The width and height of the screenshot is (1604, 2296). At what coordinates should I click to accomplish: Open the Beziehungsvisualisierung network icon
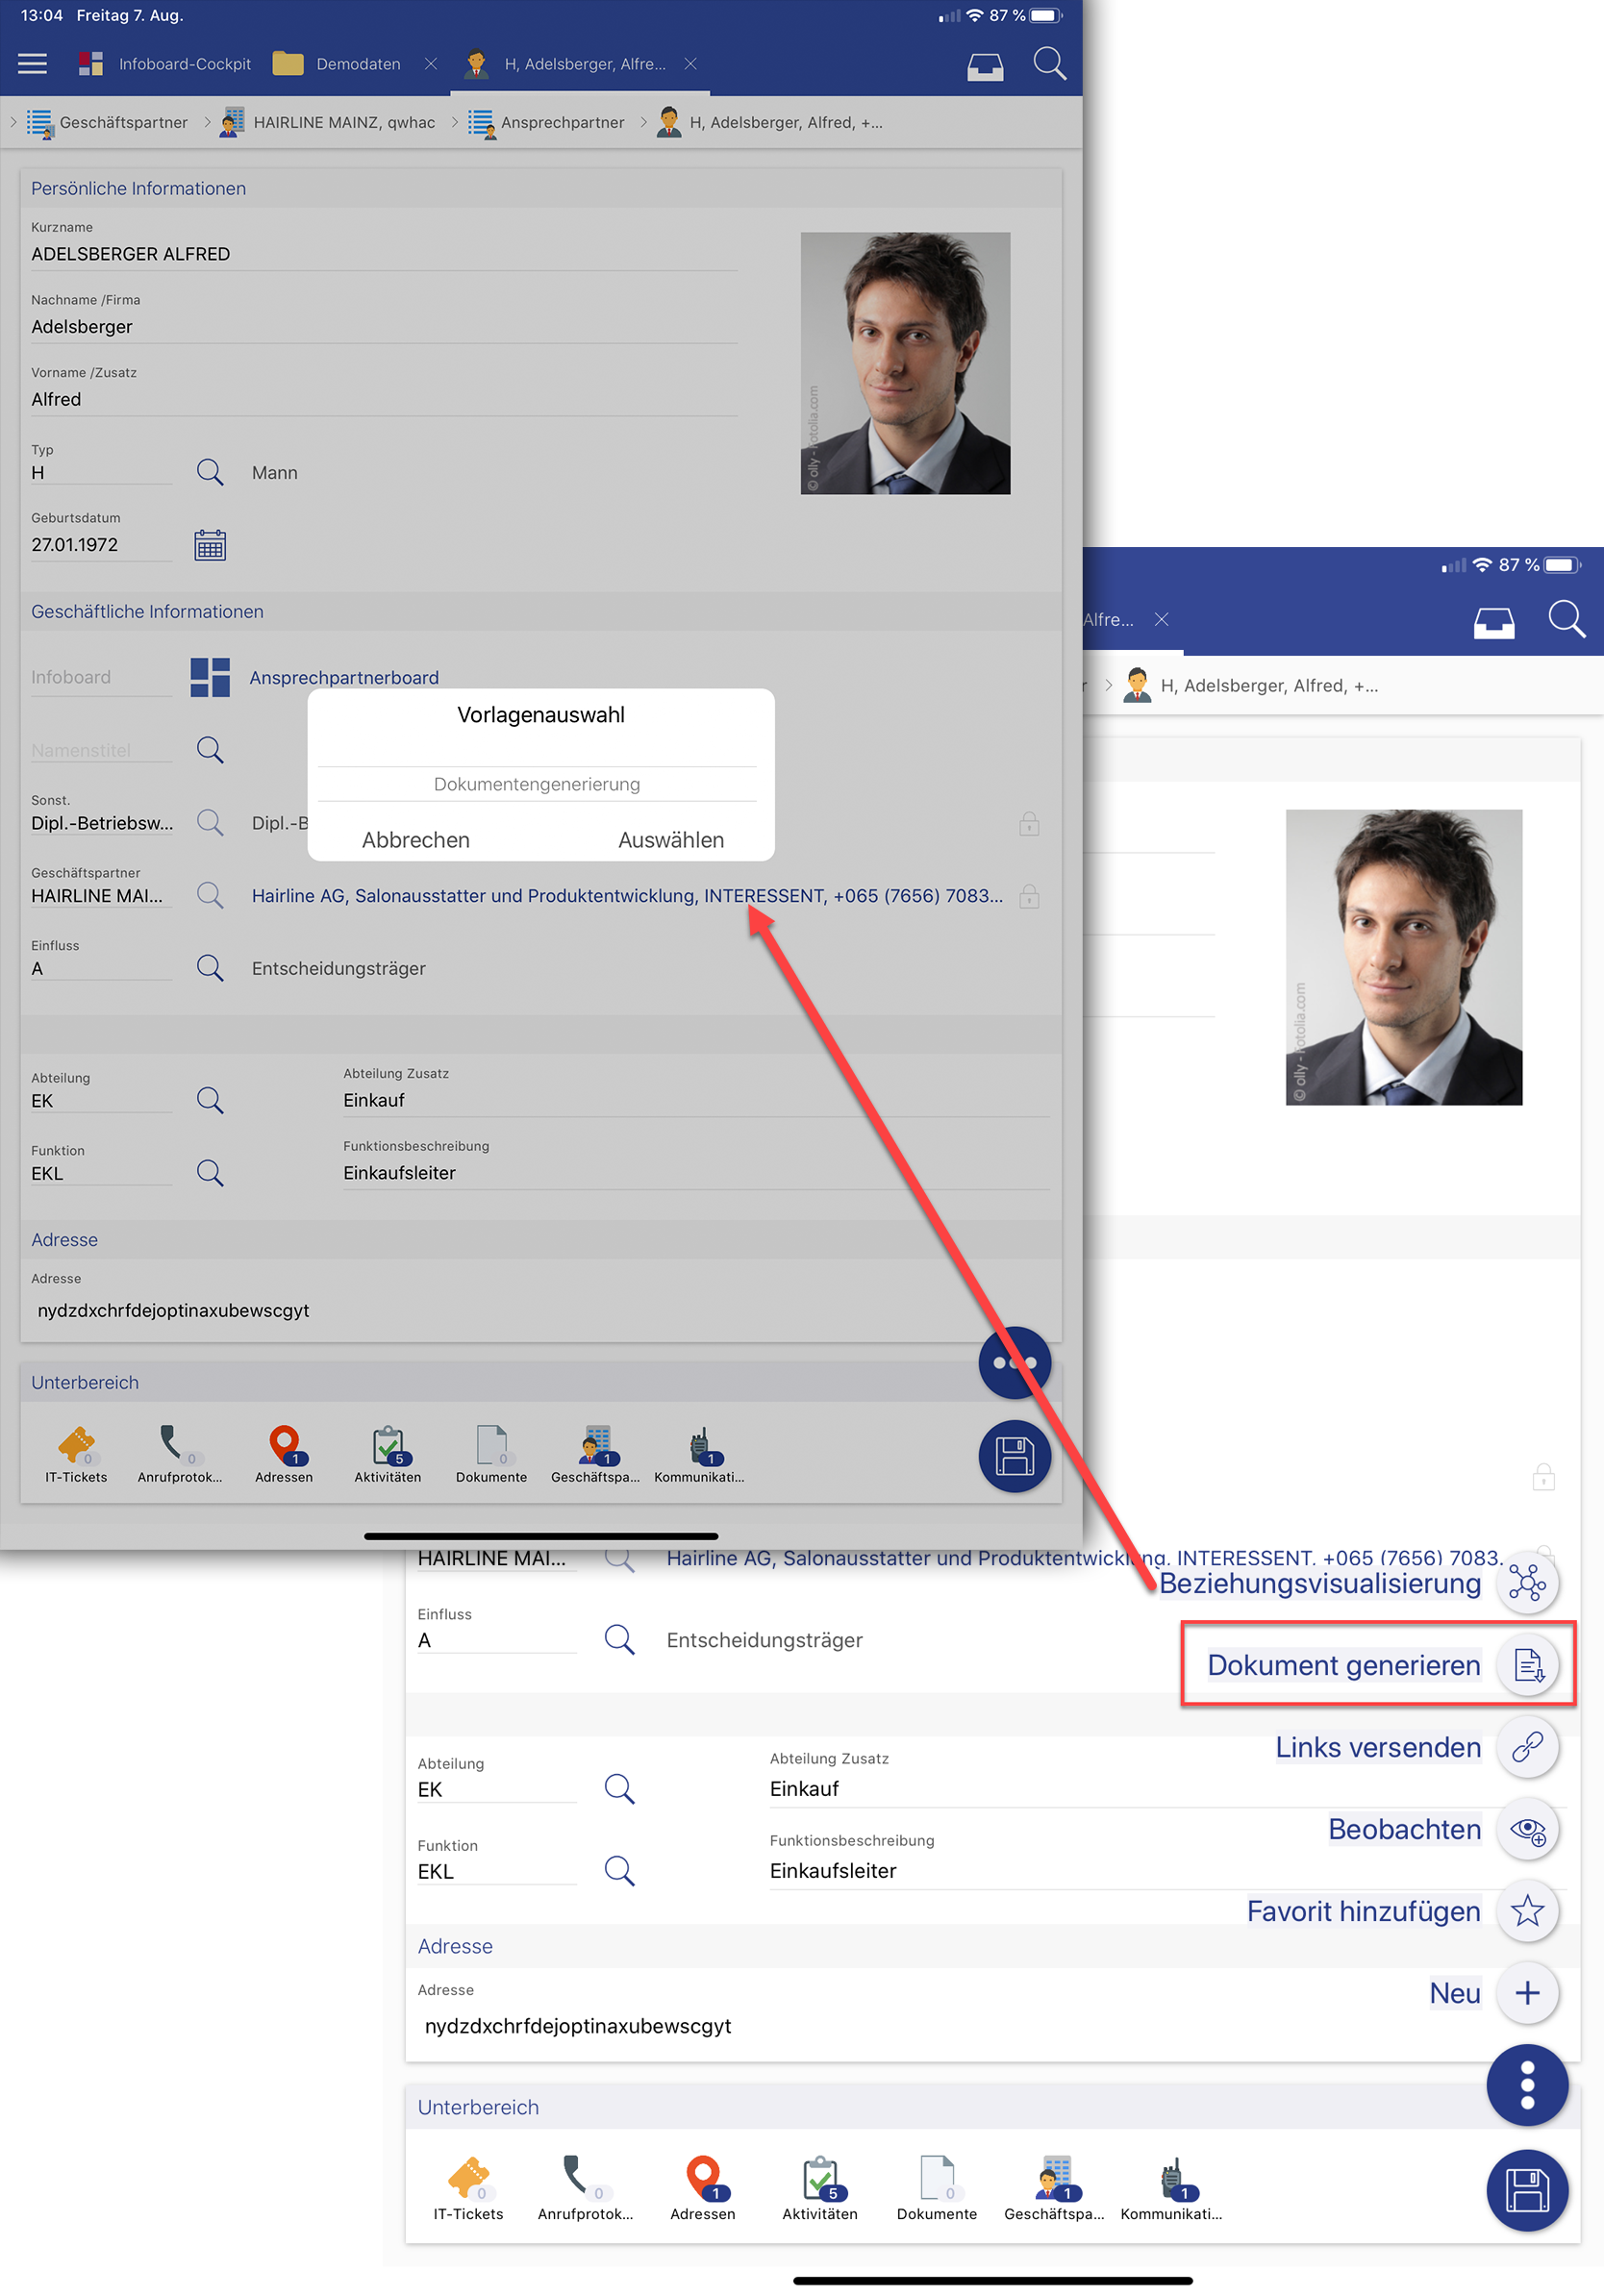click(1527, 1583)
